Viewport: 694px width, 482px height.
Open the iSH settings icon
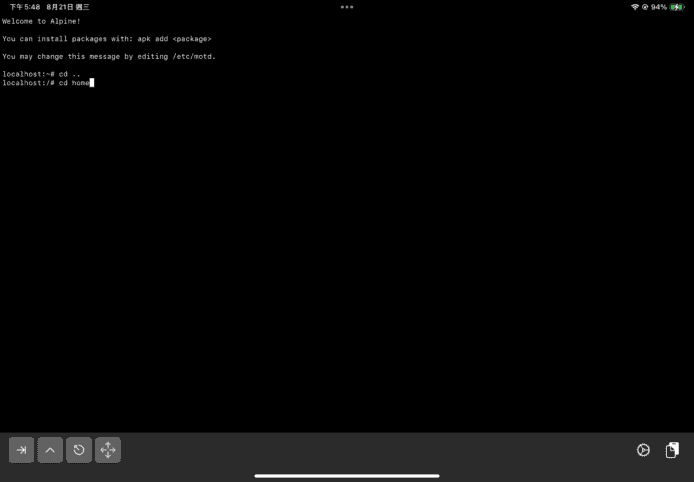tap(643, 450)
